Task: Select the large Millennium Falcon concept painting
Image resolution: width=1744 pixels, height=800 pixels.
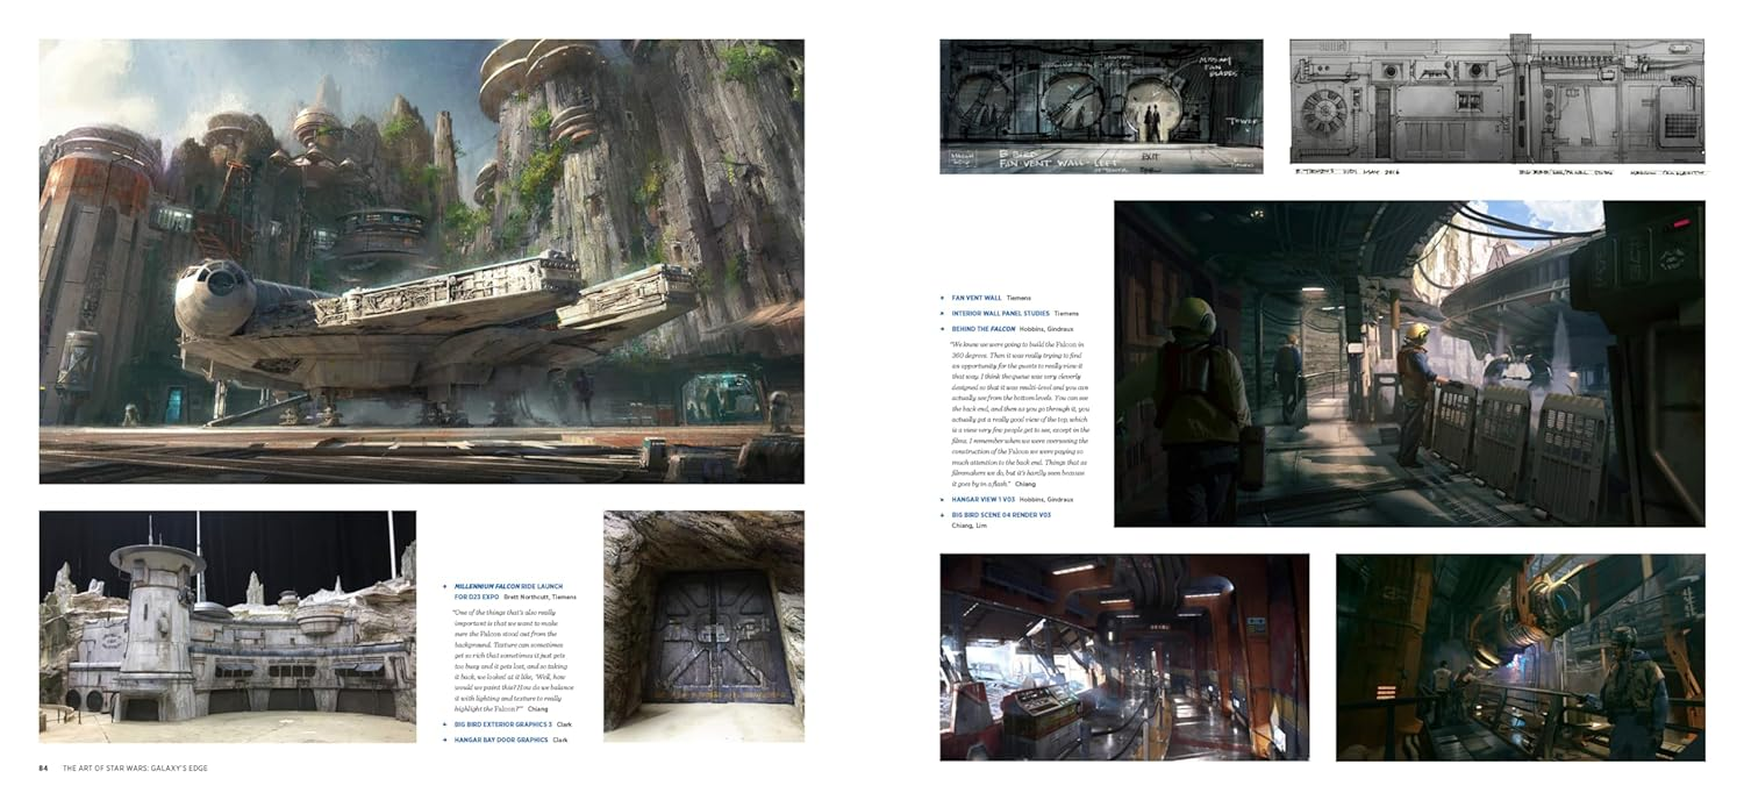Action: [421, 261]
